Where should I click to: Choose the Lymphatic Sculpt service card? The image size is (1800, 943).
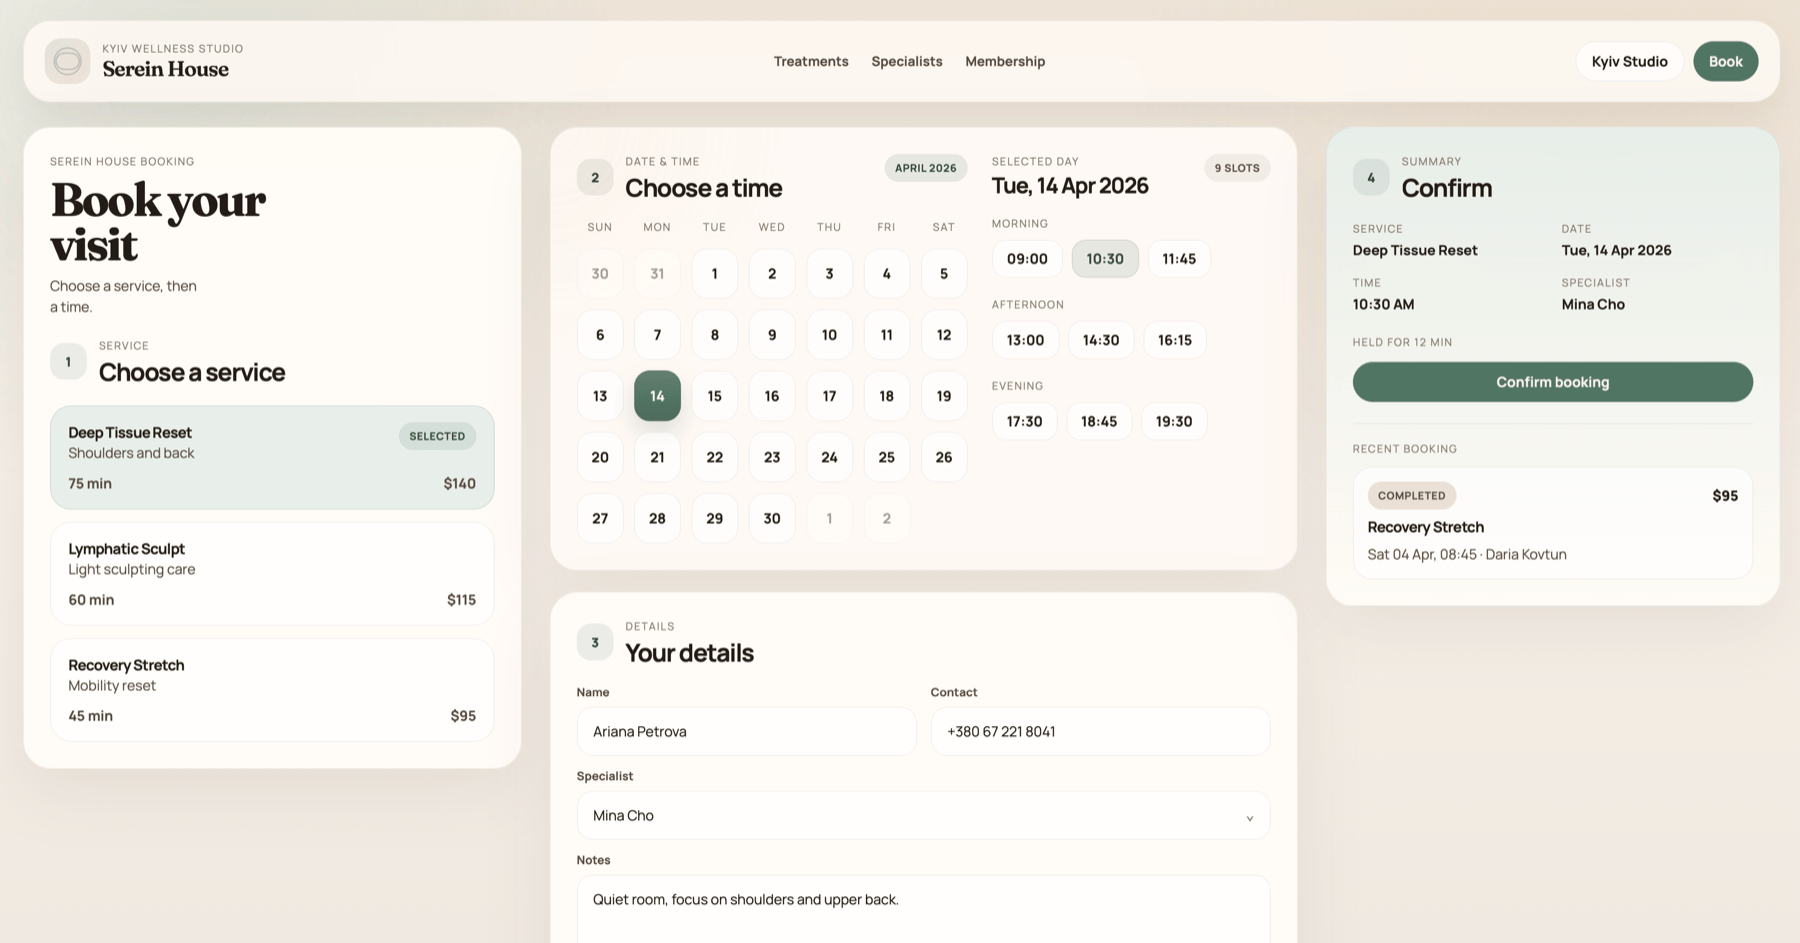point(272,574)
